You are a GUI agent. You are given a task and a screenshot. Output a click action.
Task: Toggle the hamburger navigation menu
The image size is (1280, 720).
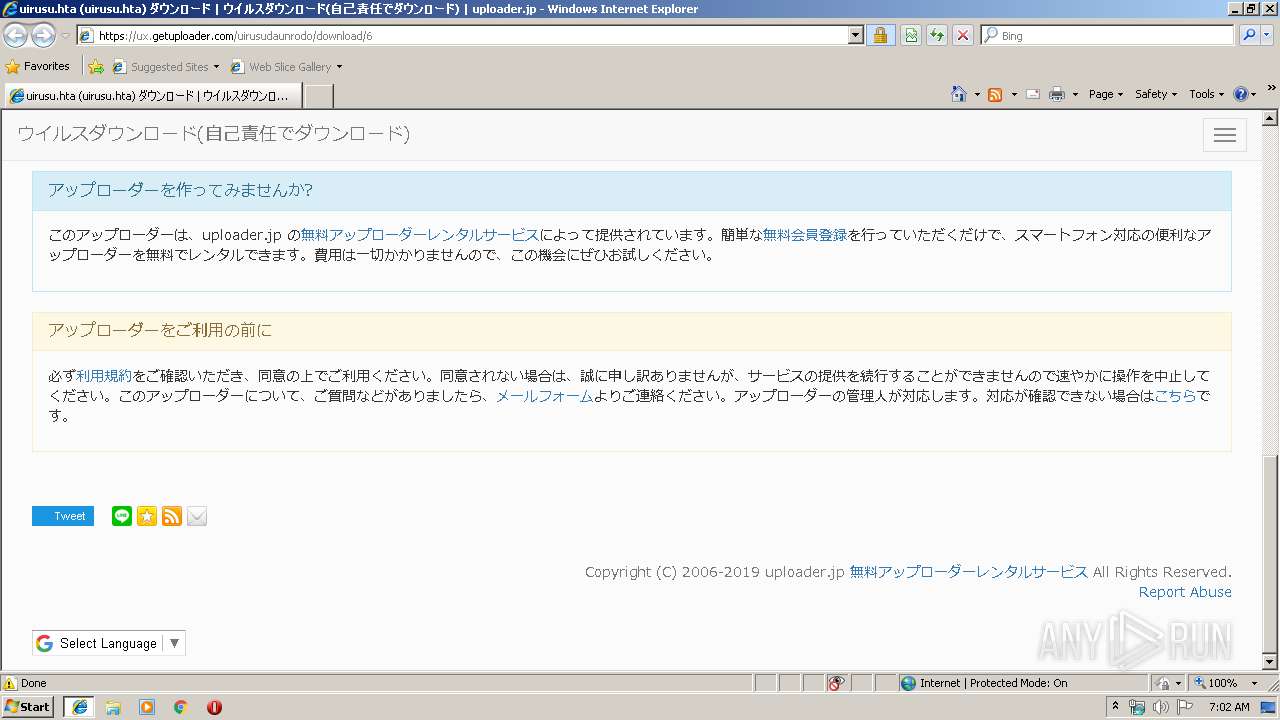[x=1225, y=135]
